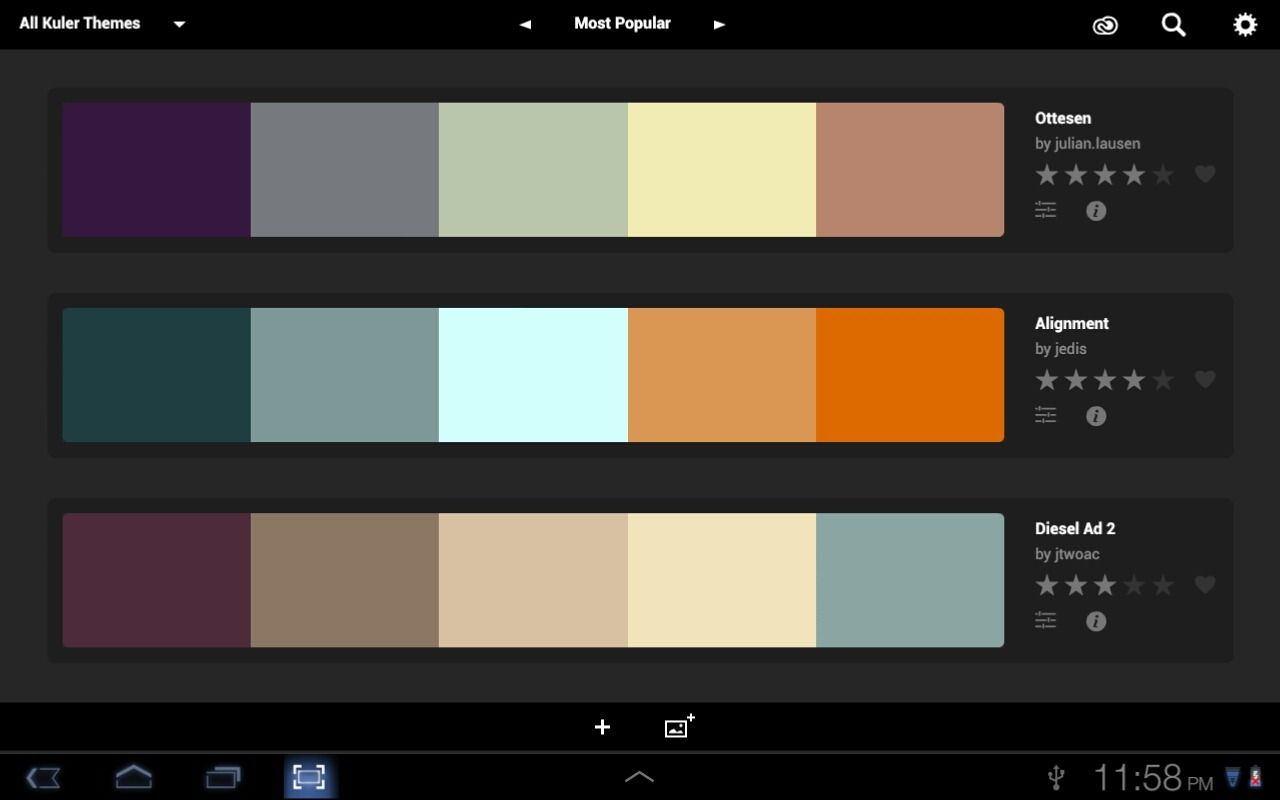Open the search icon in the top bar
Screen dimensions: 1280x800
click(1172, 24)
